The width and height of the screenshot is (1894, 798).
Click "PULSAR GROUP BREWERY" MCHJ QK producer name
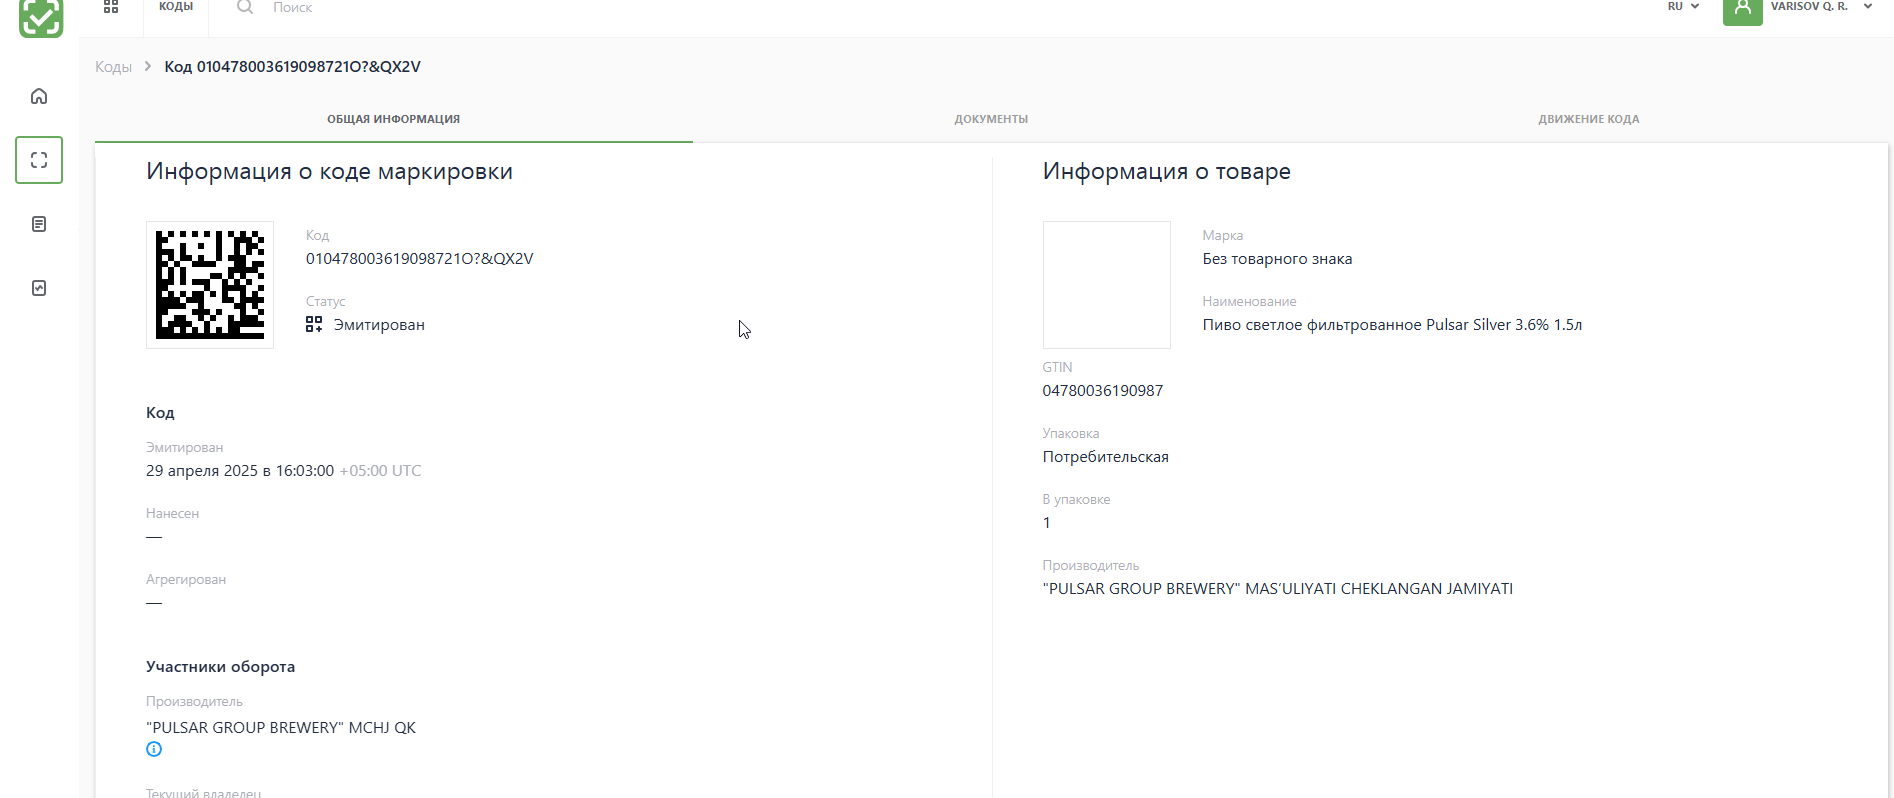[281, 728]
